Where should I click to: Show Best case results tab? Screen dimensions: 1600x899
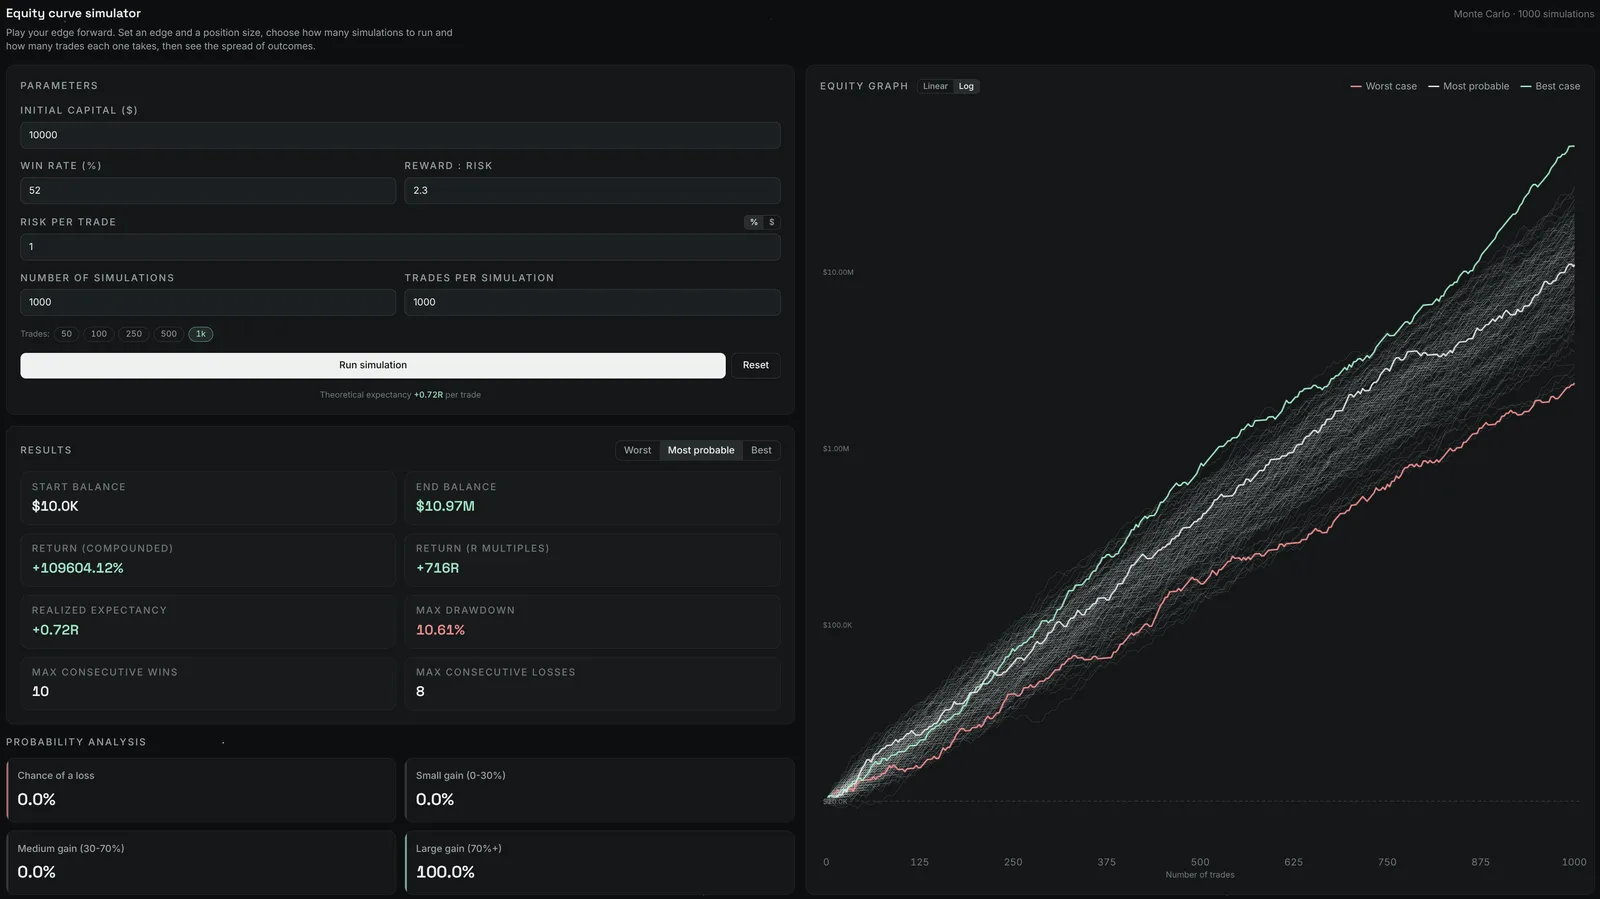761,450
